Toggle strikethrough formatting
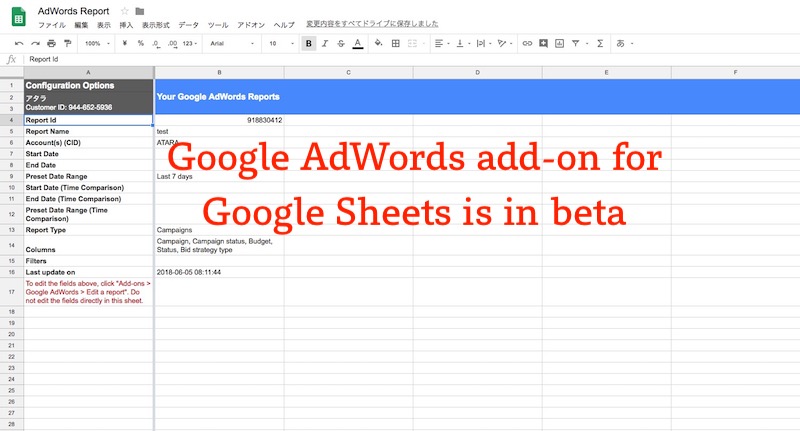Viewport: 800px width, 431px height. 341,44
